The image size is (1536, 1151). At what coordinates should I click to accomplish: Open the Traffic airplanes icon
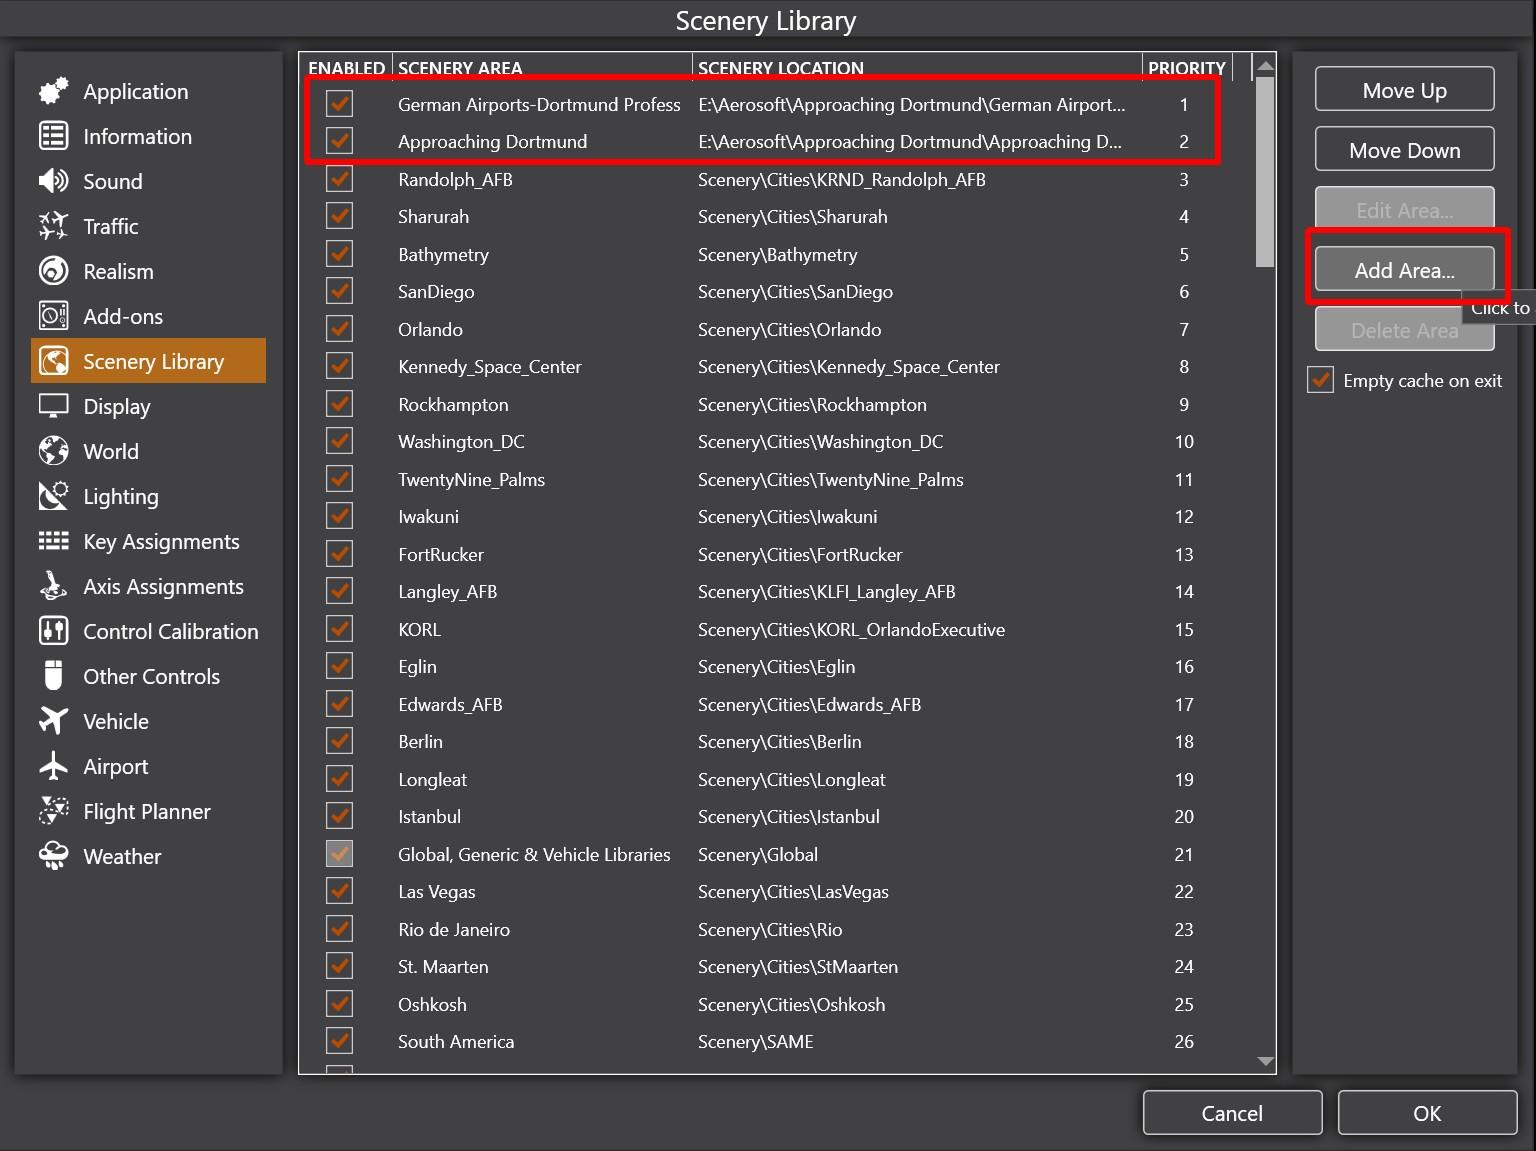tap(53, 226)
